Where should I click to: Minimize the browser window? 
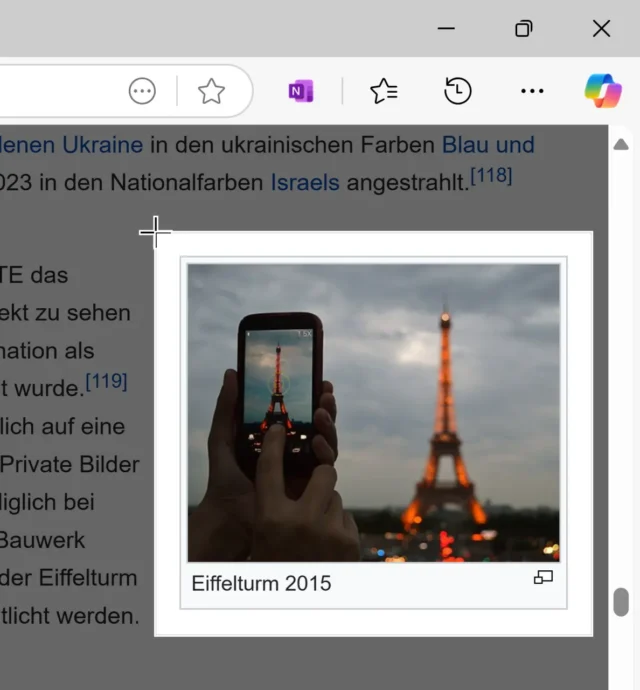446,29
